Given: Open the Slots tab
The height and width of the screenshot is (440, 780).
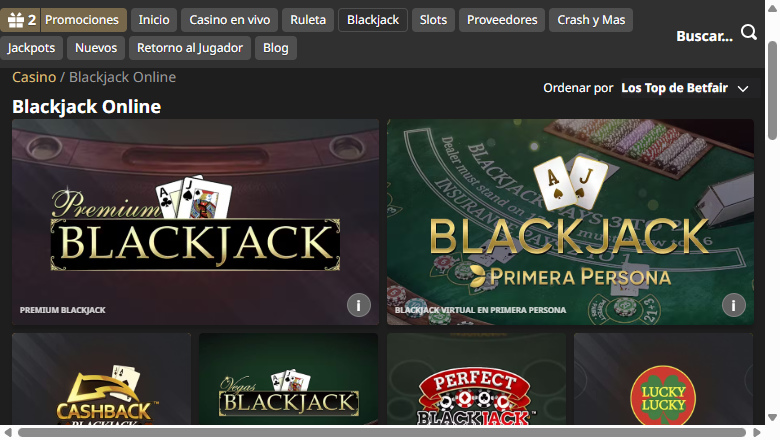Looking at the screenshot, I should [433, 20].
